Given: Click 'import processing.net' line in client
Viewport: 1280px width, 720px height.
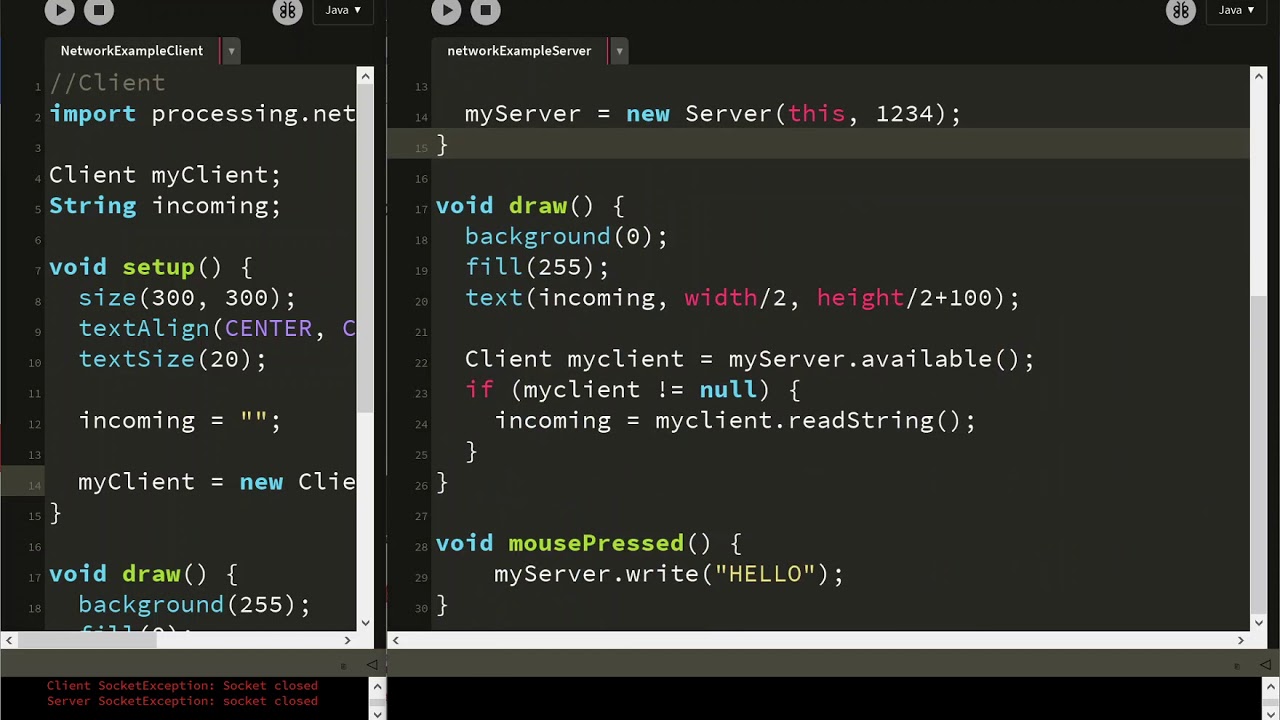Looking at the screenshot, I should tap(202, 114).
